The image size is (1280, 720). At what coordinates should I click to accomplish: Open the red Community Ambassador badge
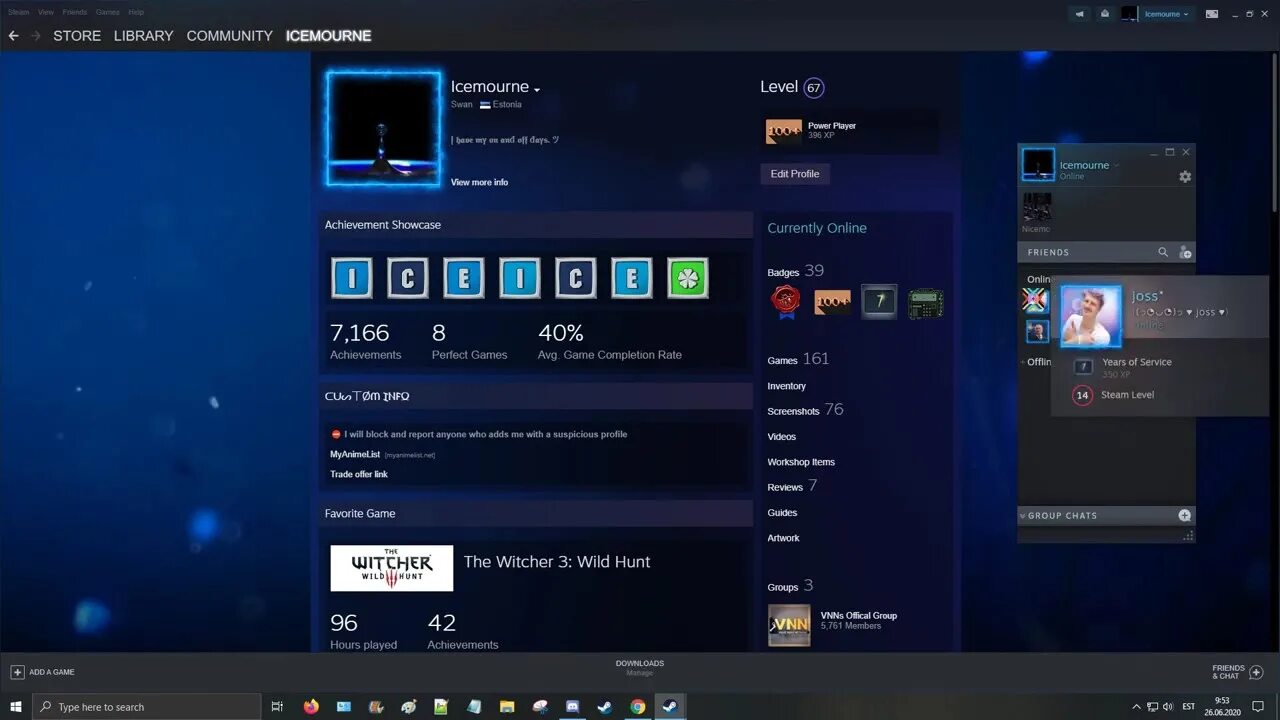[x=786, y=302]
